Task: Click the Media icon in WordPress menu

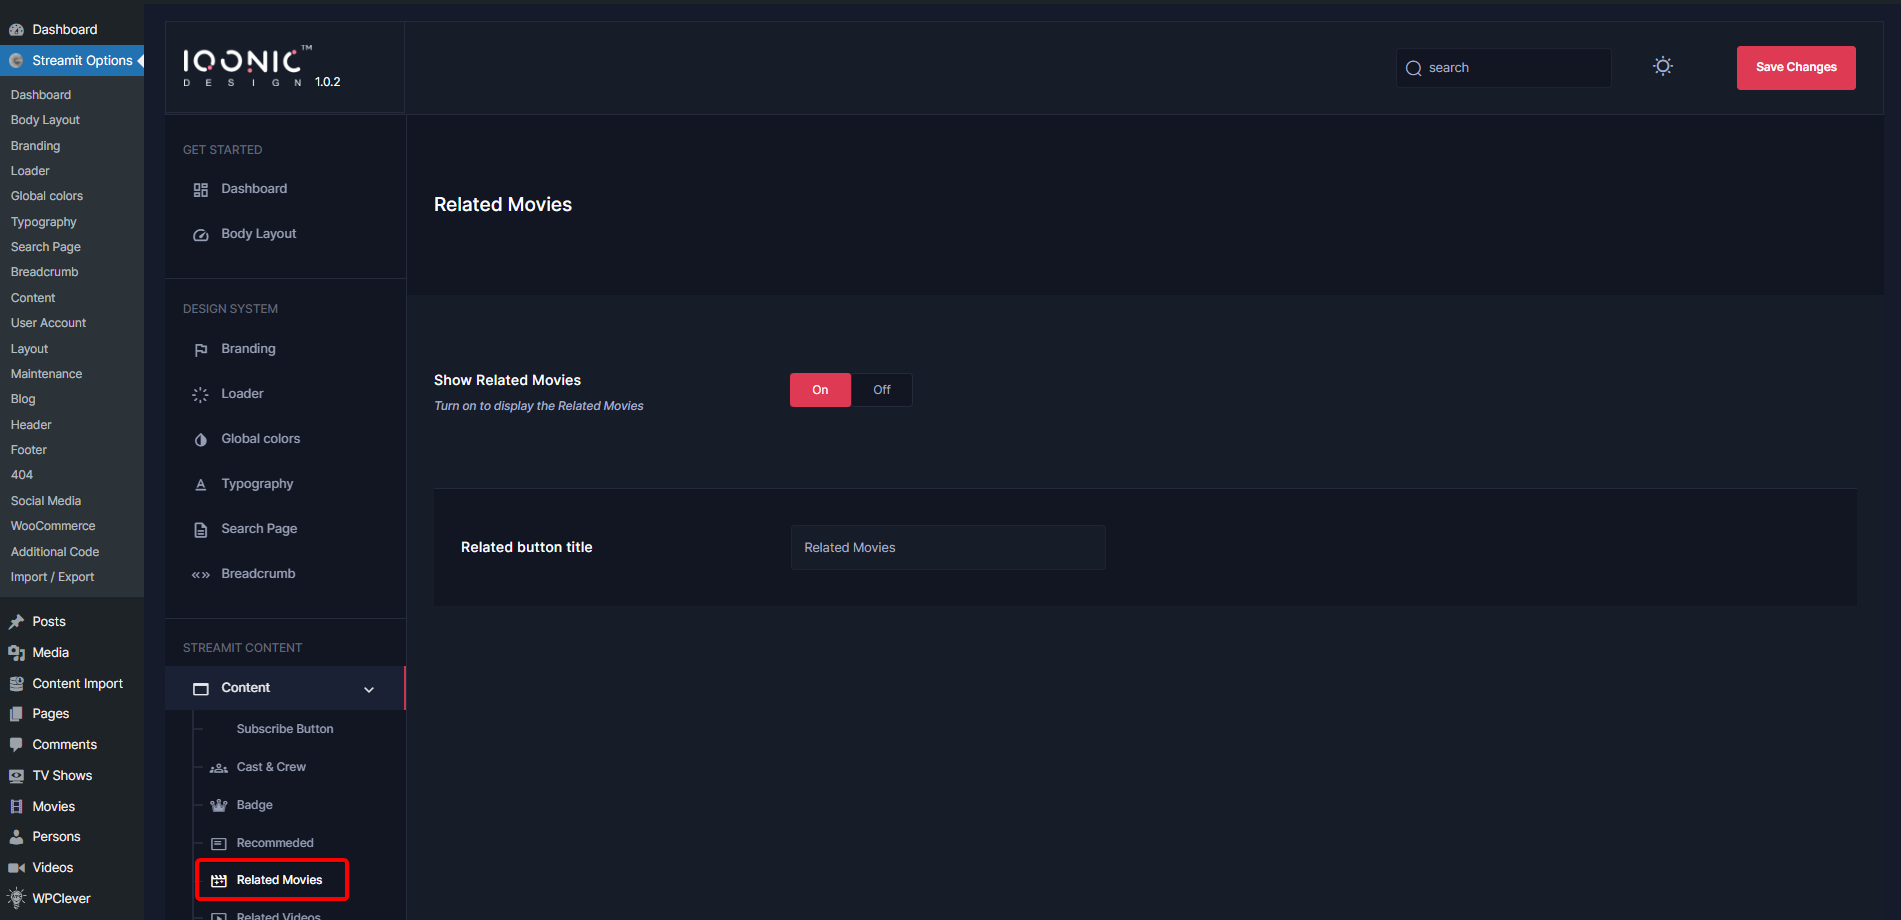Action: (16, 653)
